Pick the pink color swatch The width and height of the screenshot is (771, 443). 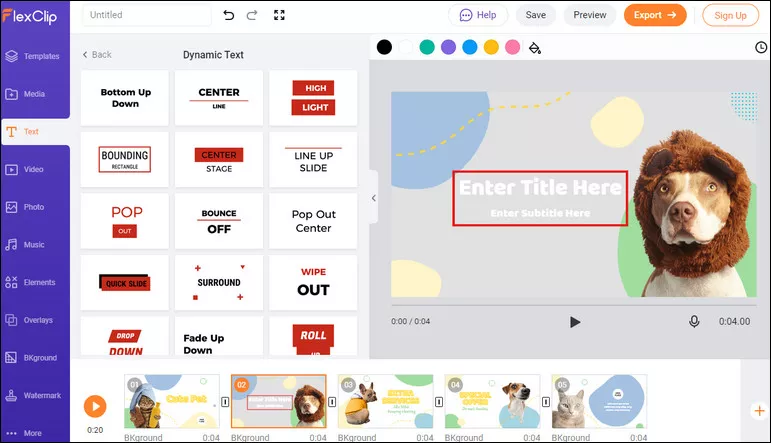click(512, 47)
